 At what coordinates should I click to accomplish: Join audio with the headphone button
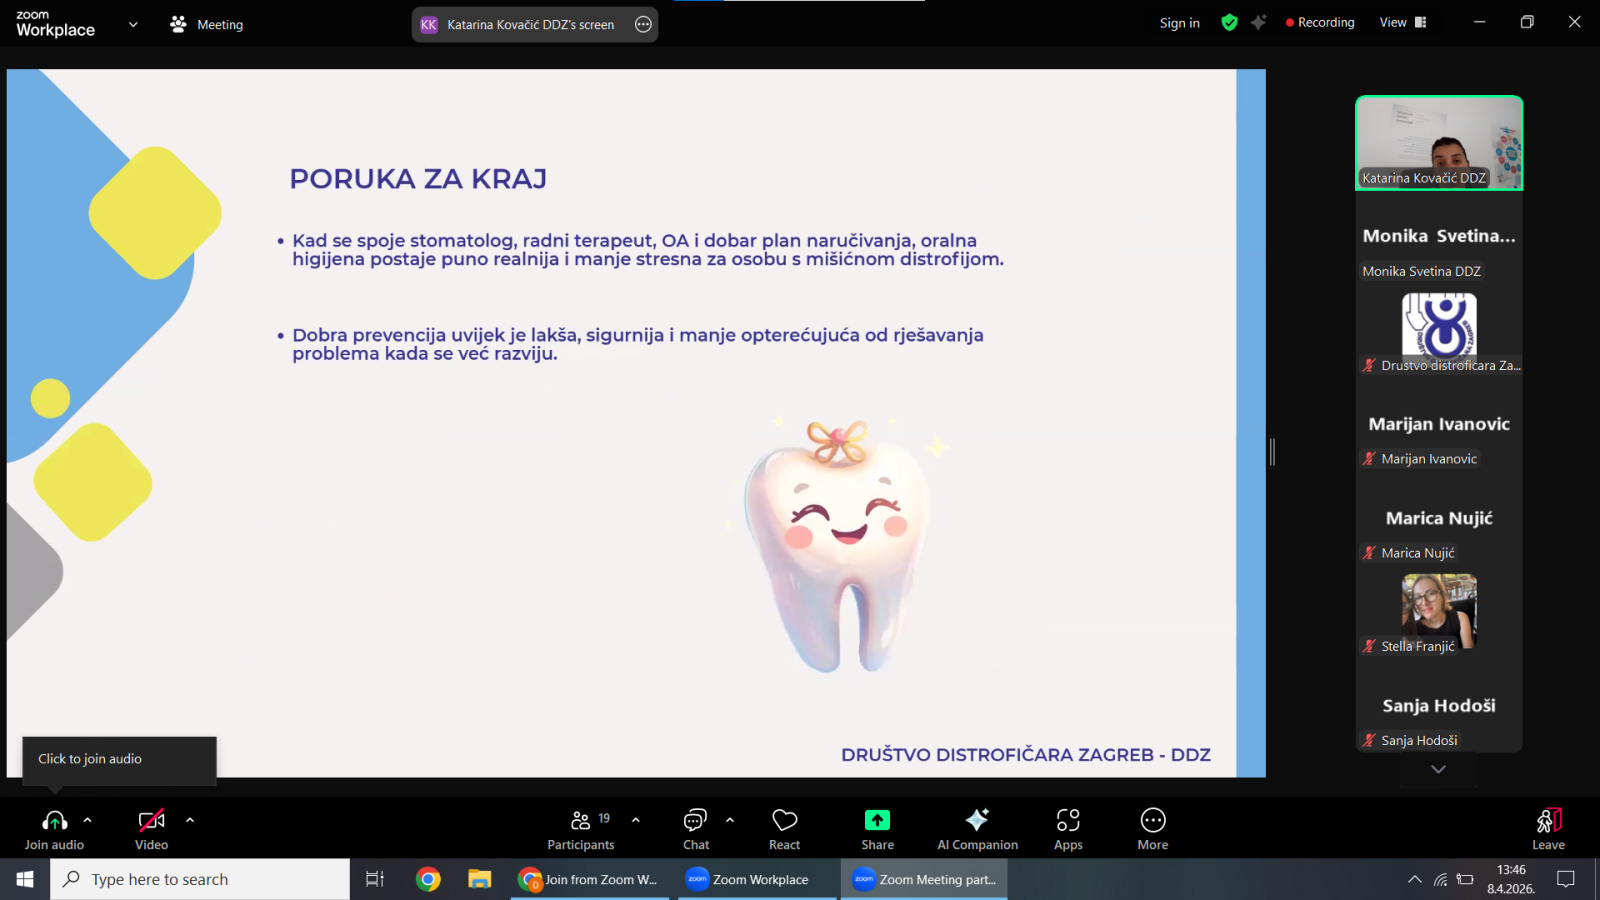click(x=55, y=829)
